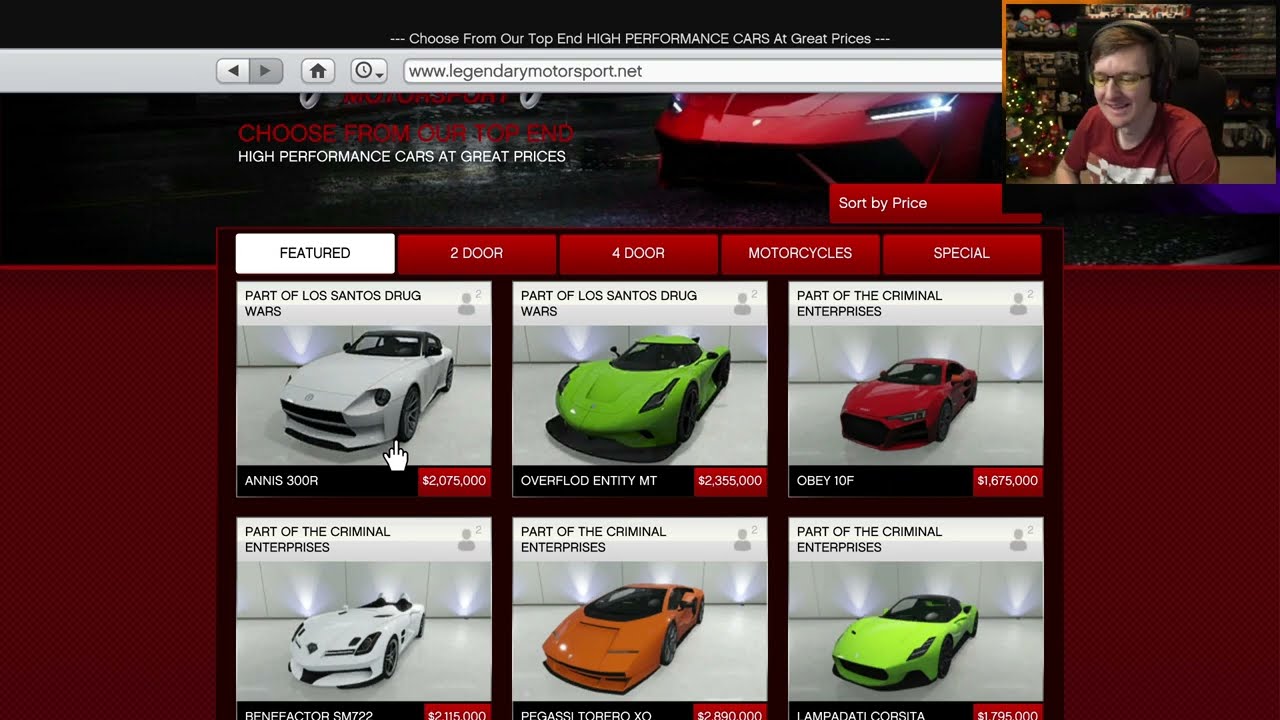Click the OBEY 10F name label

pyautogui.click(x=825, y=481)
